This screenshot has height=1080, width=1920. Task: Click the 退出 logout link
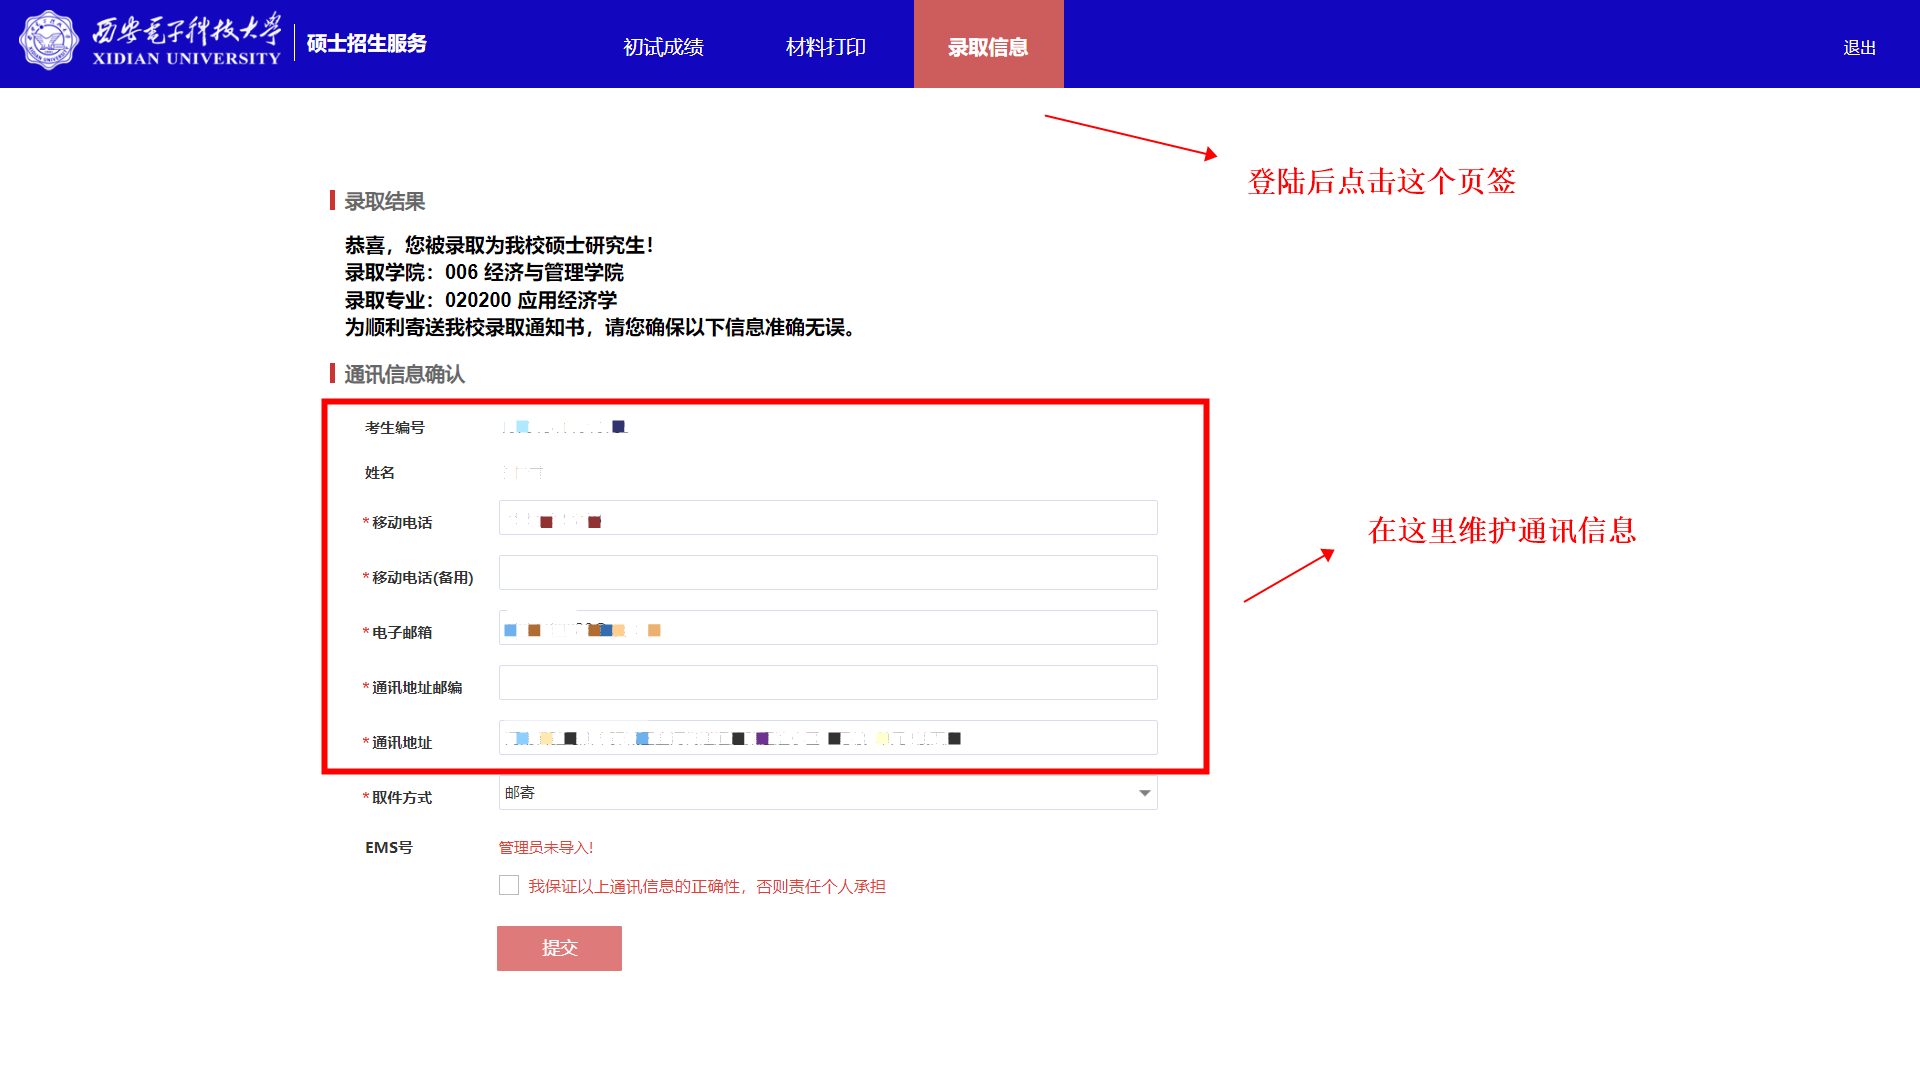pos(1859,48)
